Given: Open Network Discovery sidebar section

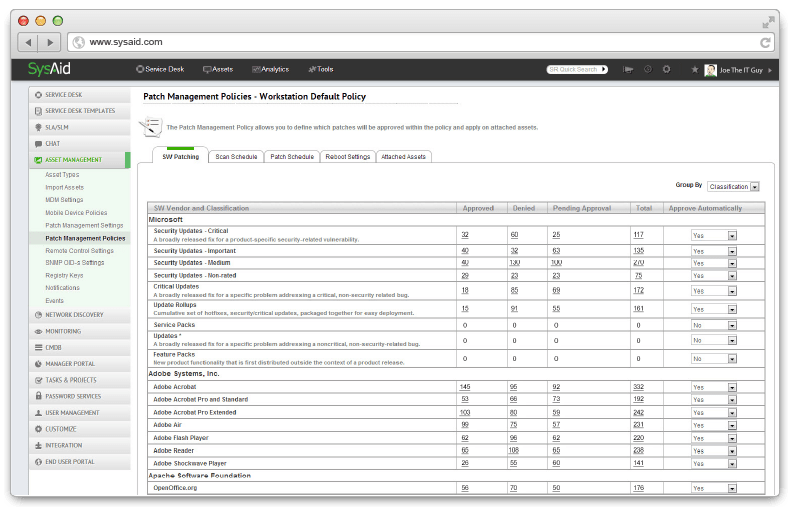Looking at the screenshot, I should (x=80, y=315).
